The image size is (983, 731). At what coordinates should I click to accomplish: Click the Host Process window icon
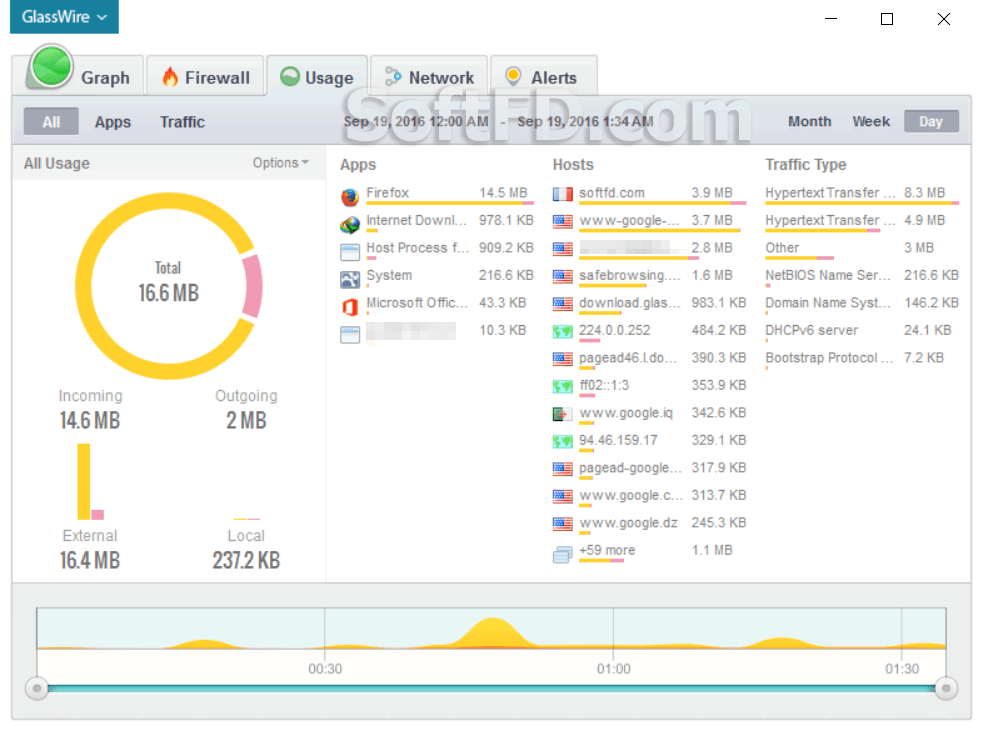pyautogui.click(x=350, y=251)
